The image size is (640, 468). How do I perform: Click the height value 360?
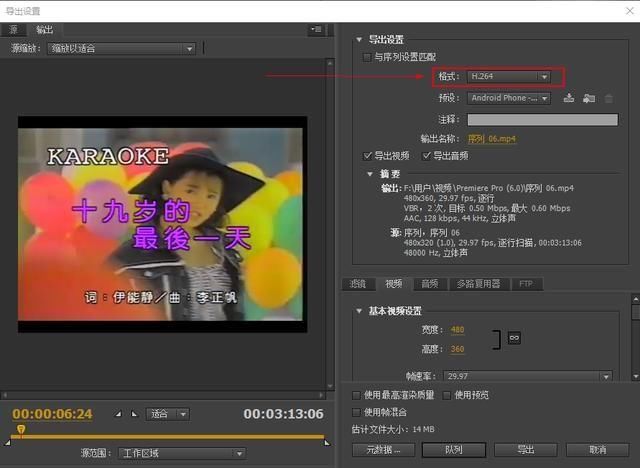coord(458,349)
